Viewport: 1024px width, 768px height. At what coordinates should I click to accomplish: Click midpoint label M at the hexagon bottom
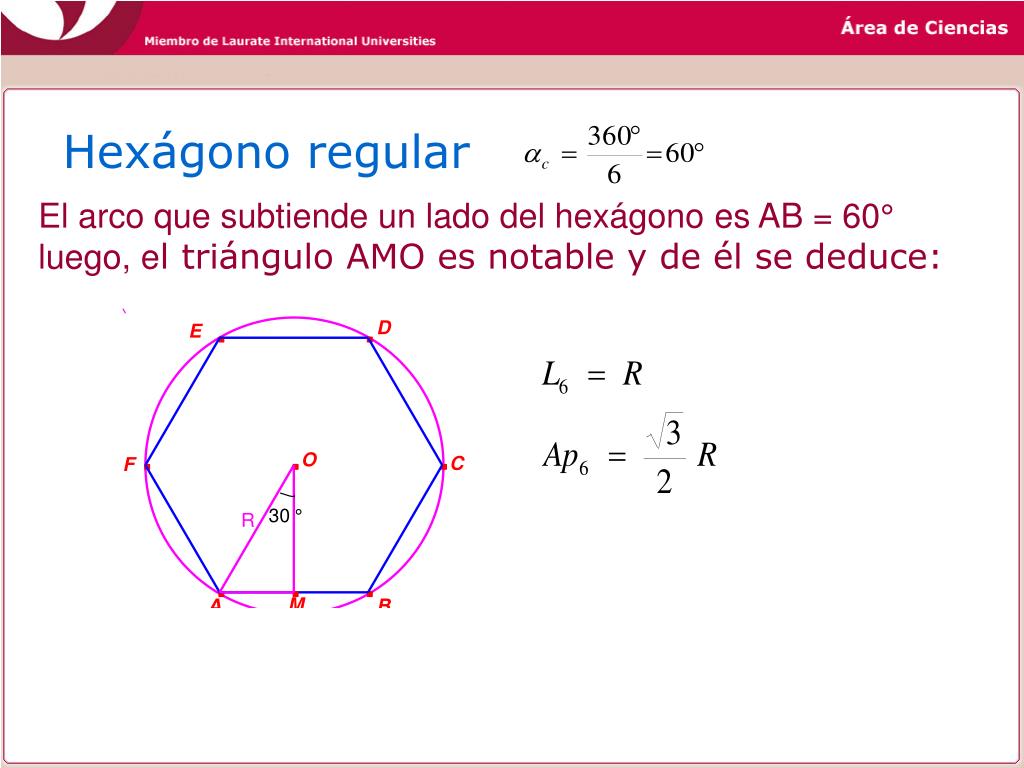(297, 602)
